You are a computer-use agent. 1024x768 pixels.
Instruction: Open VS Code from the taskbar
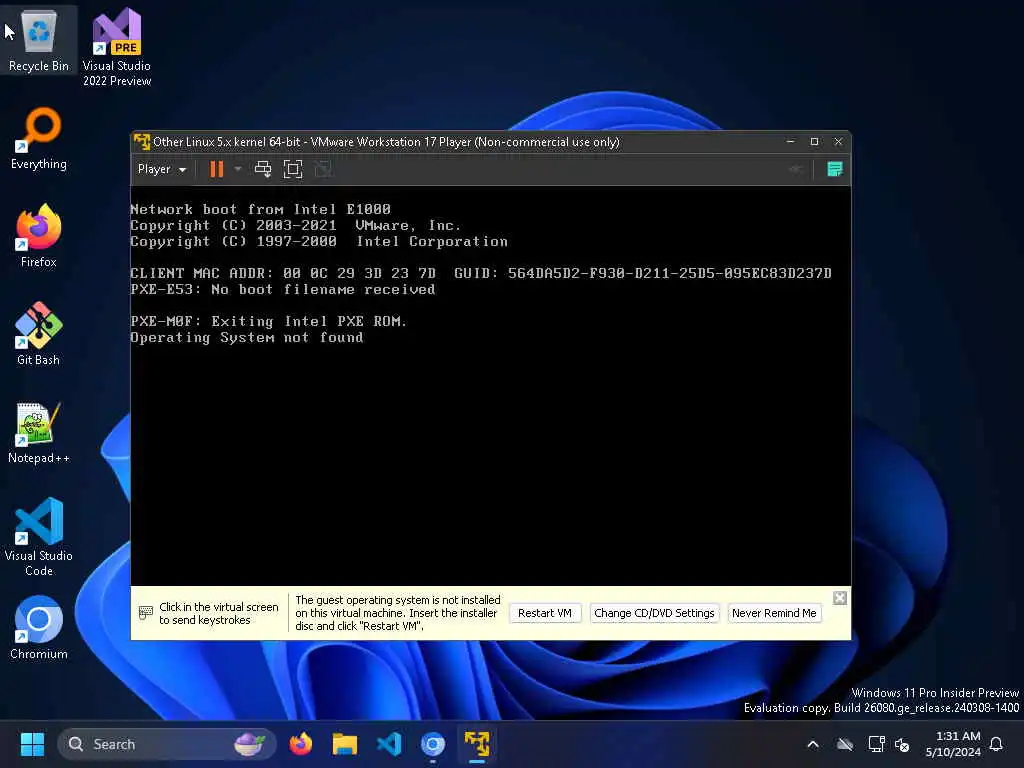tap(389, 744)
